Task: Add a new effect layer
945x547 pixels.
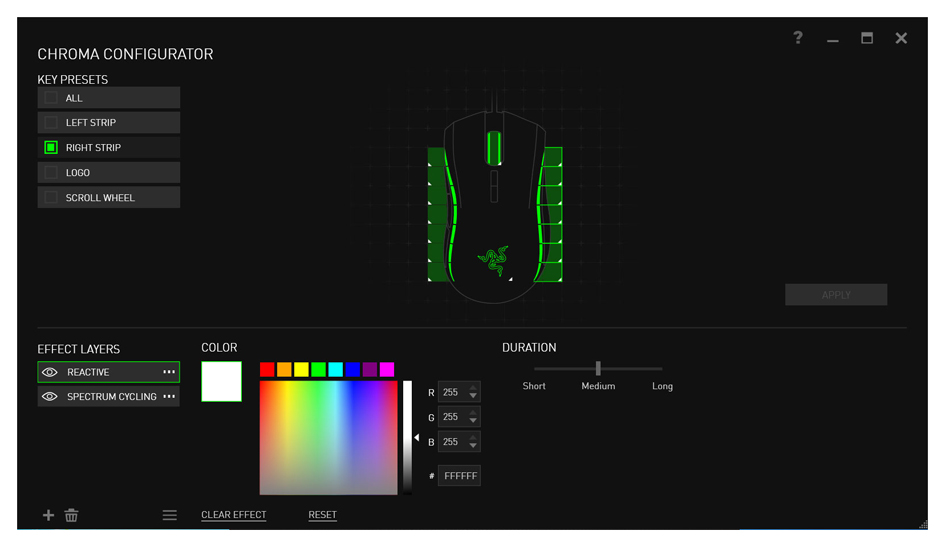Action: coord(48,515)
